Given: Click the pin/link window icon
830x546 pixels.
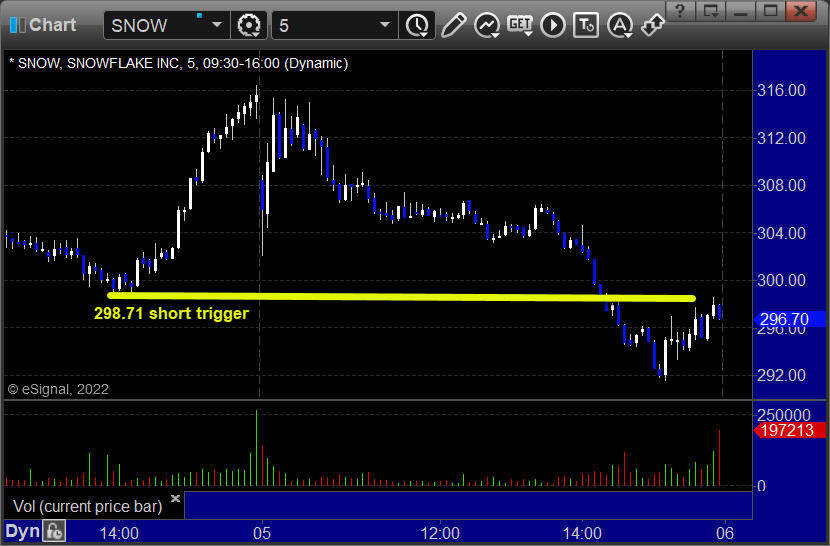Looking at the screenshot, I should click(x=653, y=24).
